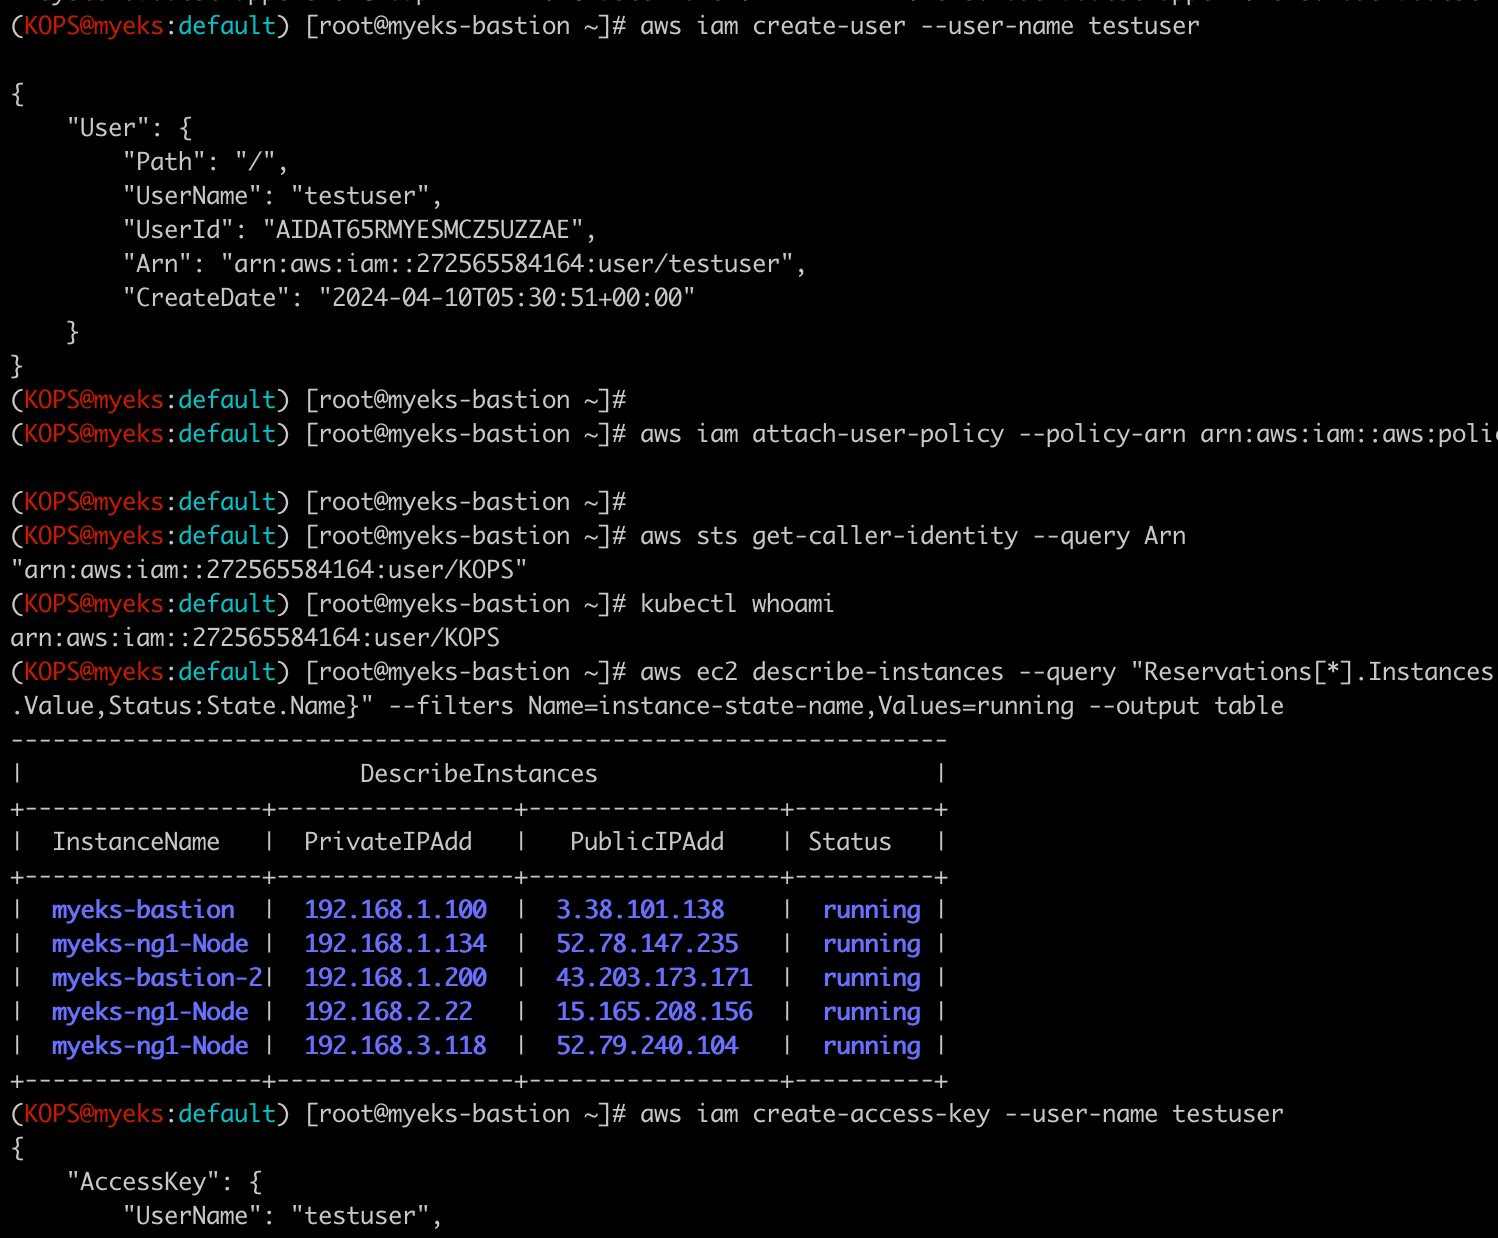Click the PrivateIPAdd column header
The width and height of the screenshot is (1498, 1238).
coord(388,842)
